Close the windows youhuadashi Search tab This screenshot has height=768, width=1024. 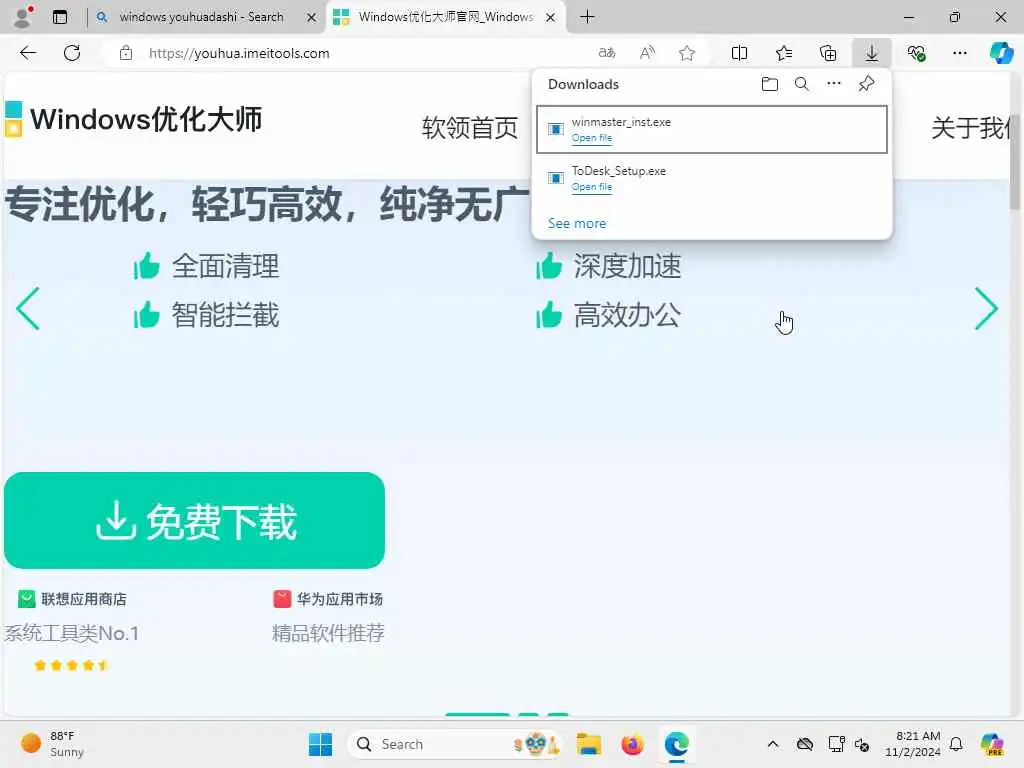(312, 18)
